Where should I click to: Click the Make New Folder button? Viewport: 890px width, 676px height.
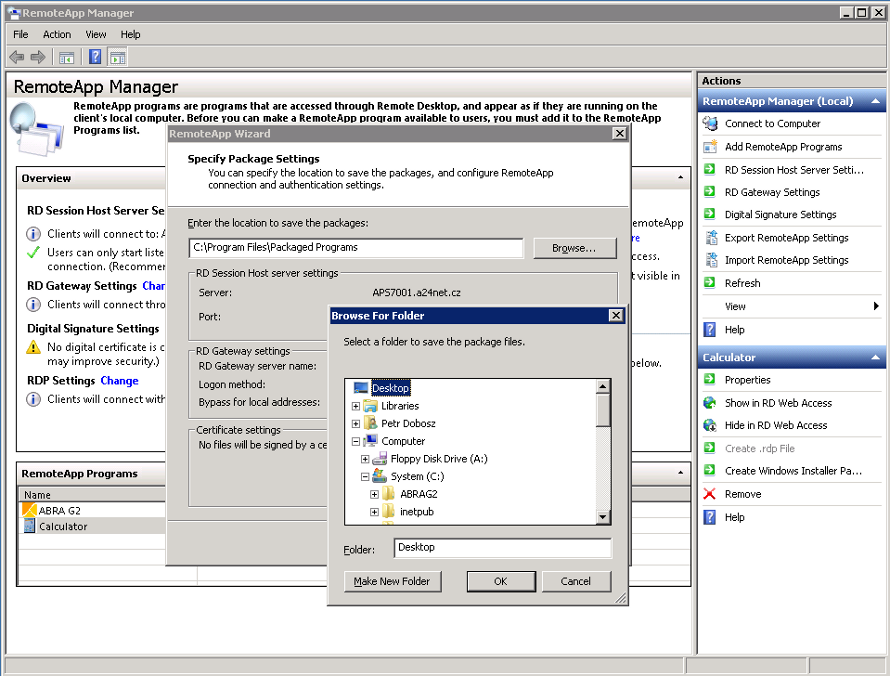pos(392,581)
